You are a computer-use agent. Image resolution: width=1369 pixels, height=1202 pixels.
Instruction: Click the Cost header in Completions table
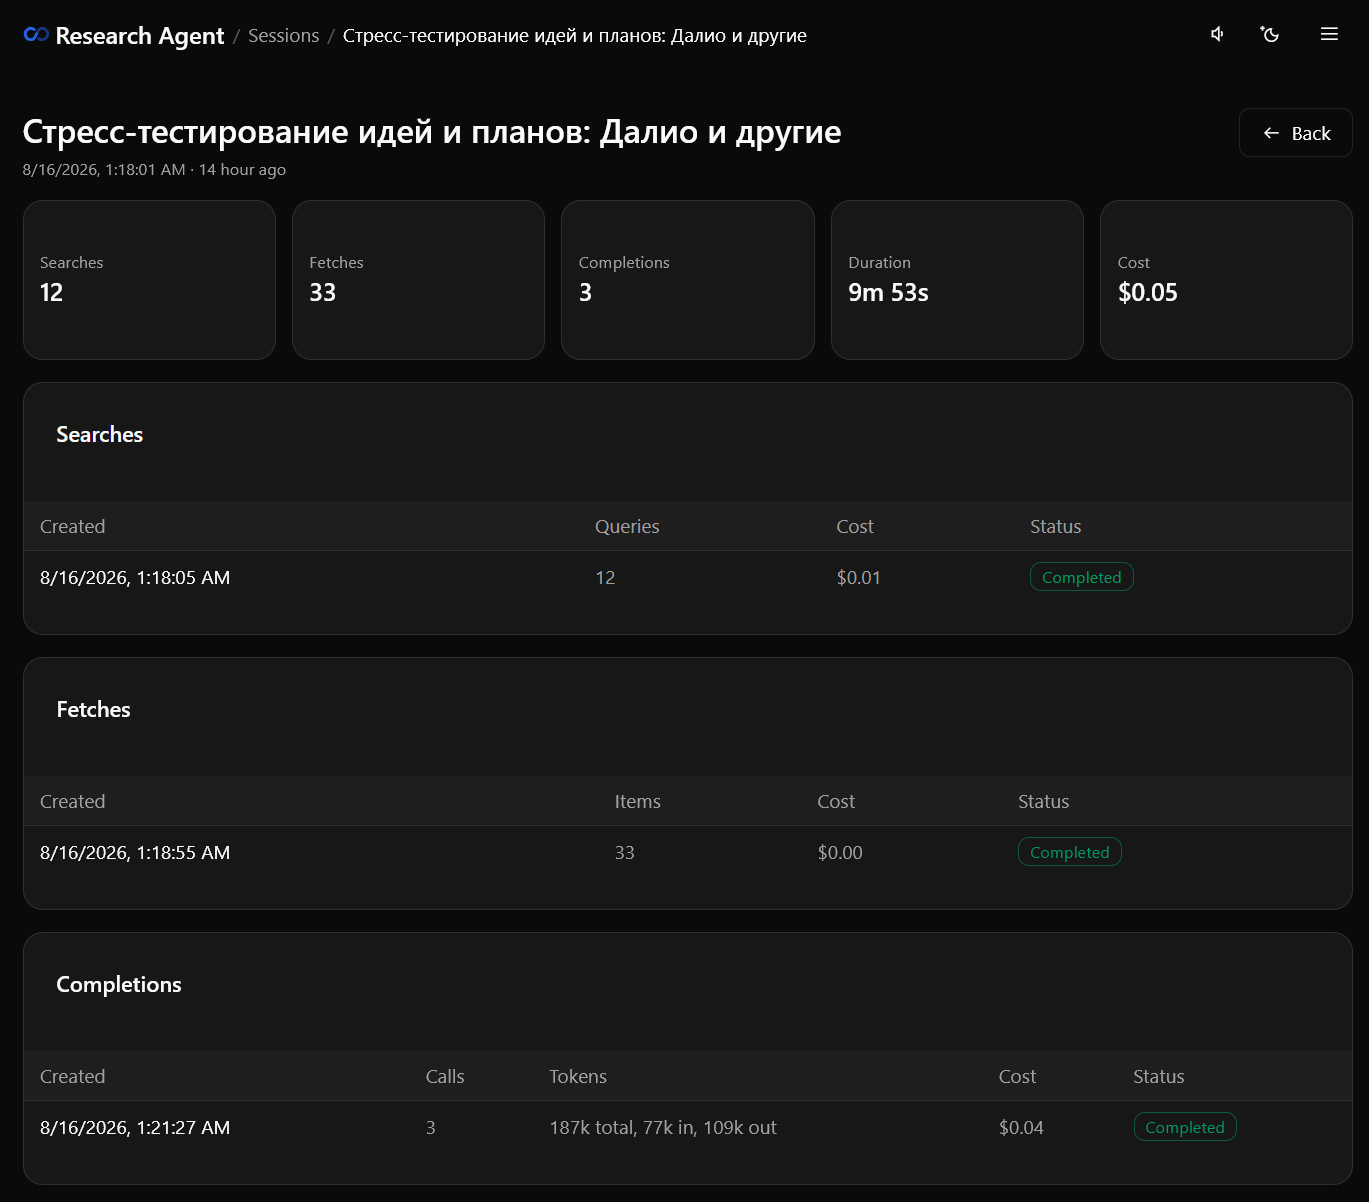1017,1077
